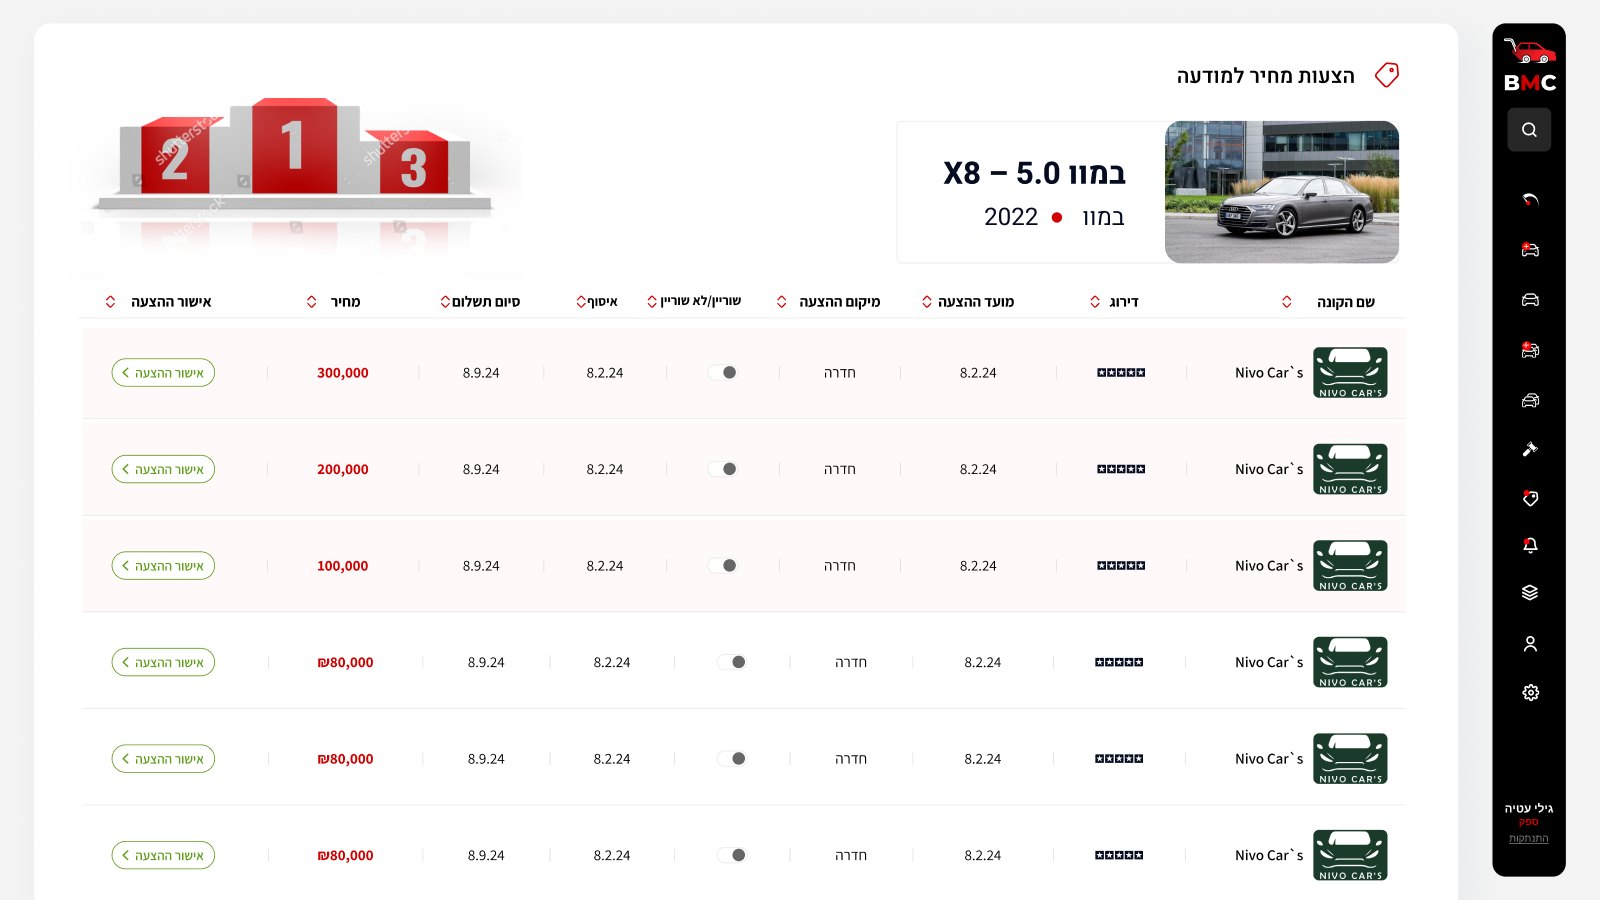Sort by the סיום תשלום column

click(x=445, y=302)
